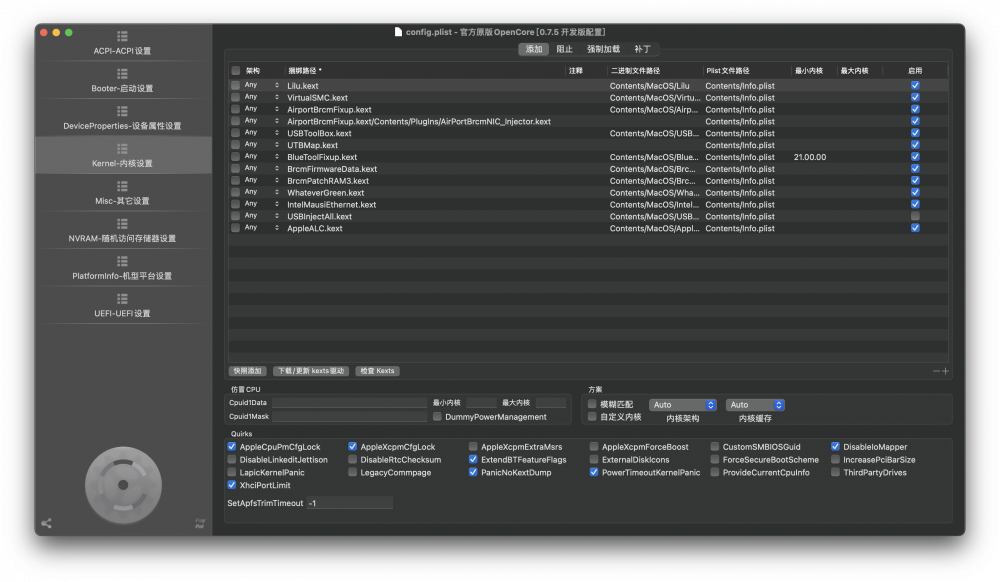Image resolution: width=1000 pixels, height=582 pixels.
Task: Open the PlatformInfo section icon
Action: coord(122,261)
